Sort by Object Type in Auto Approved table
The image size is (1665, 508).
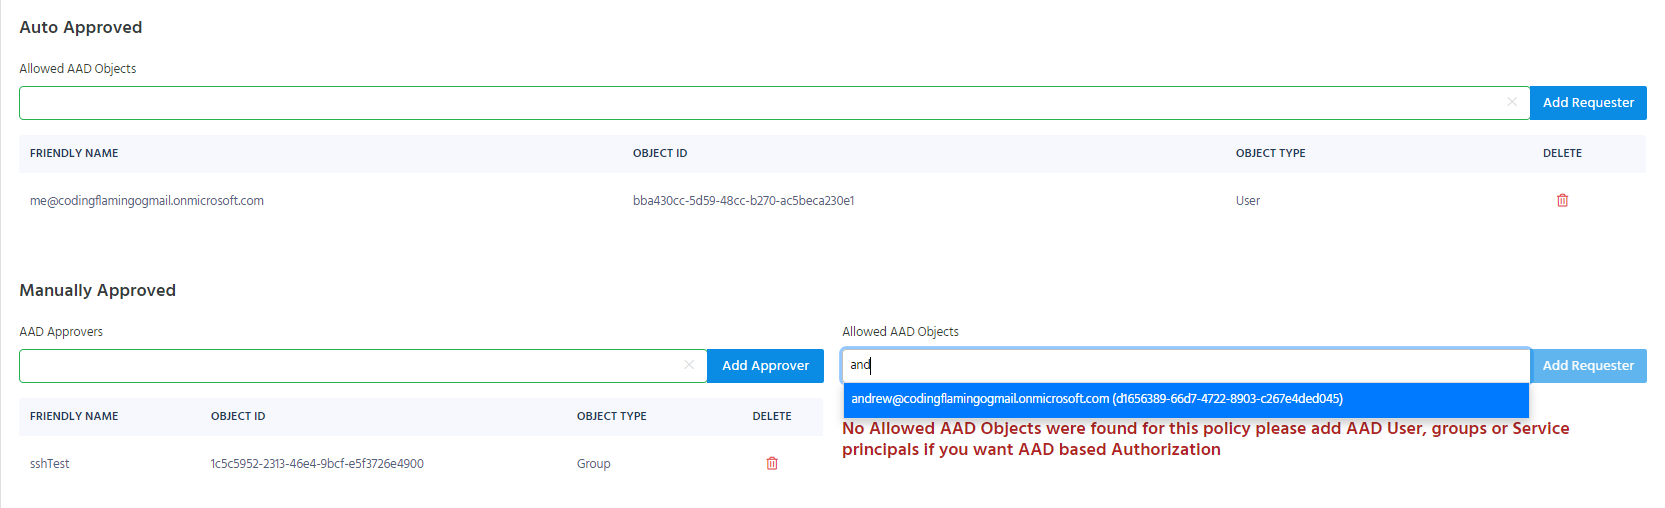pyautogui.click(x=1270, y=153)
